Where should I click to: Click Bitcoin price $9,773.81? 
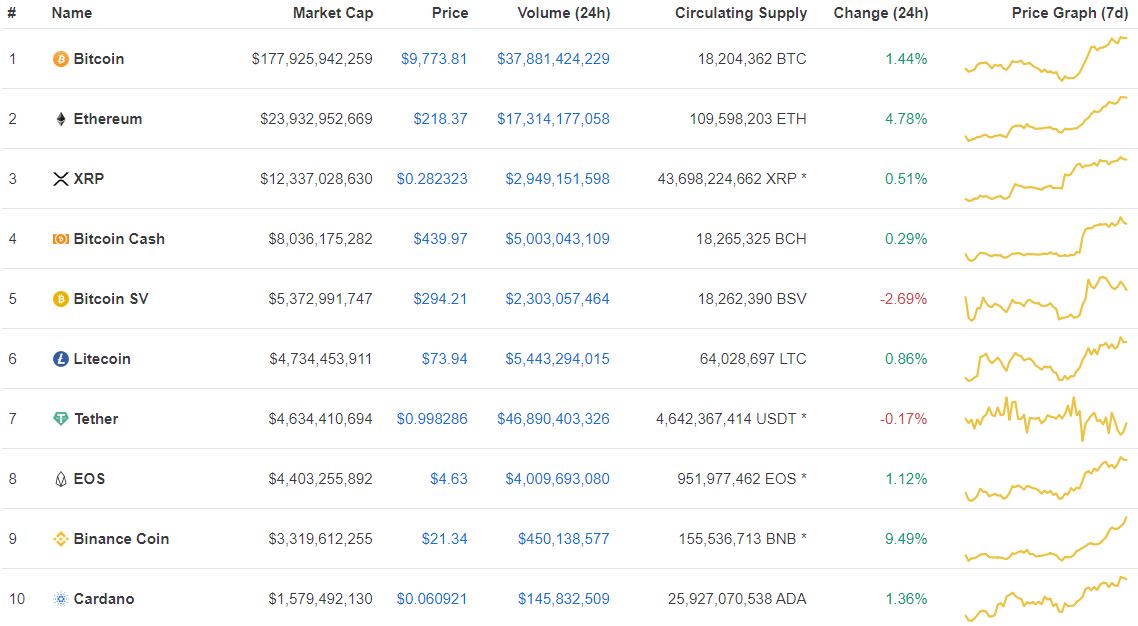434,59
